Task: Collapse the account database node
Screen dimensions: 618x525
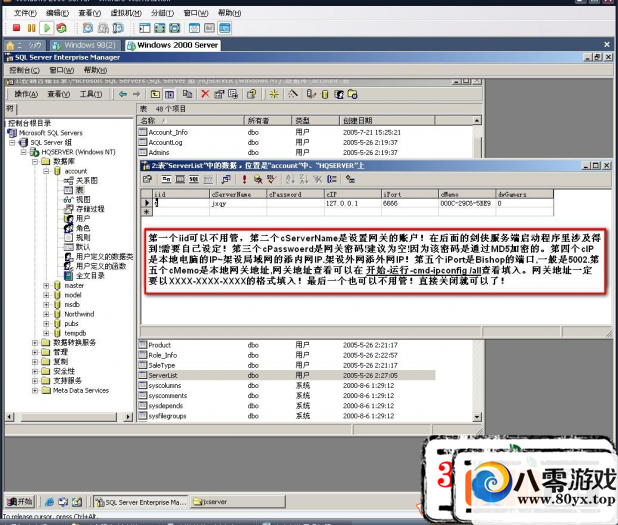Action: coord(46,171)
